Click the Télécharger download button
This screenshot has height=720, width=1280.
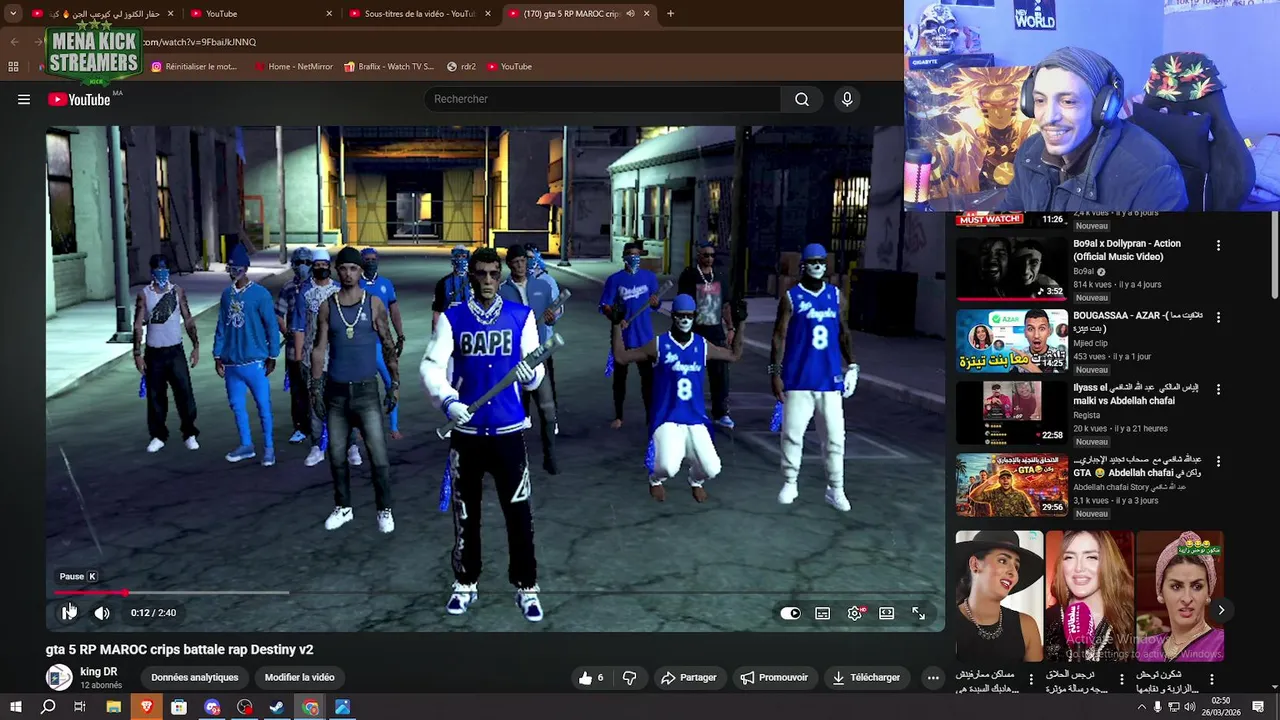[866, 677]
